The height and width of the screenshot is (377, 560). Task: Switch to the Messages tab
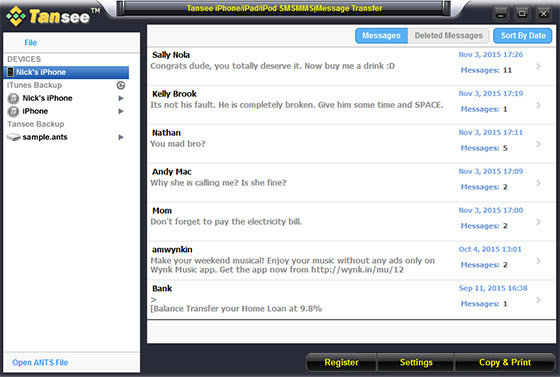tap(381, 36)
